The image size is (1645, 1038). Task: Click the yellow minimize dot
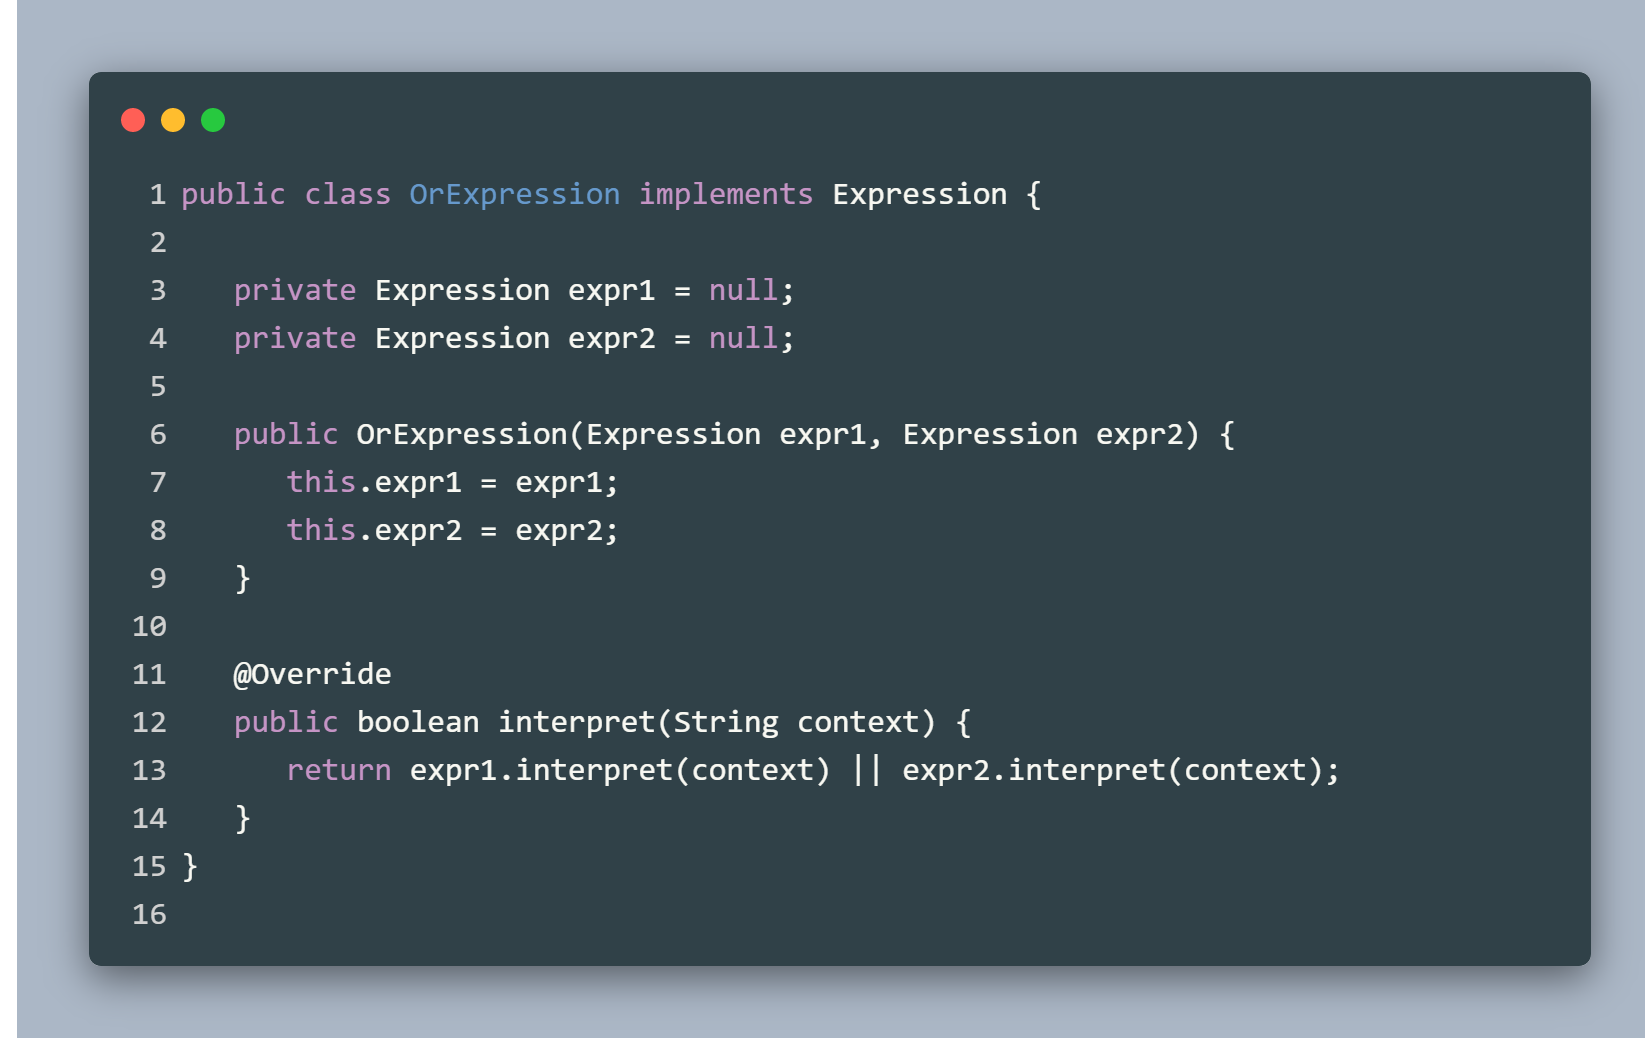pos(173,120)
